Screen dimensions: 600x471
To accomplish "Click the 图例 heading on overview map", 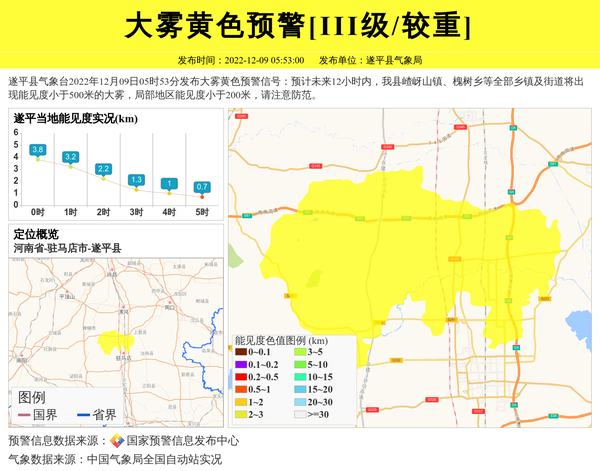I will (x=31, y=398).
